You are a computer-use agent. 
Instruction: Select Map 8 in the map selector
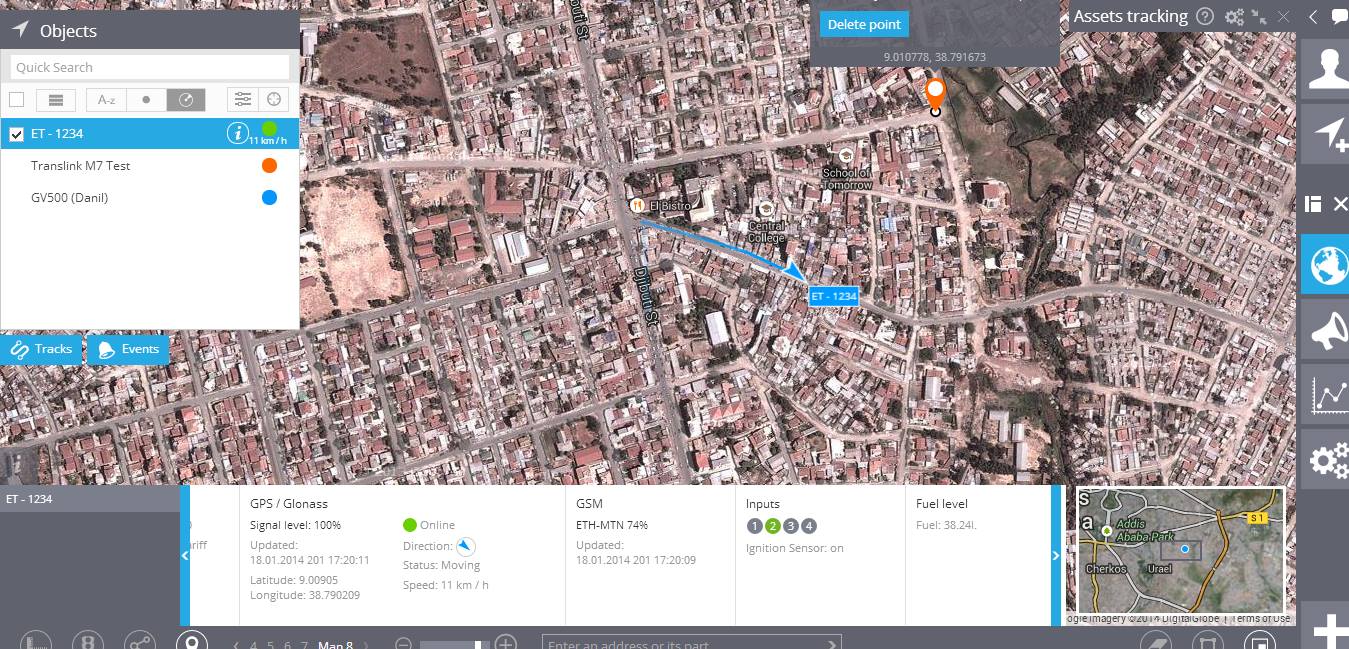335,645
